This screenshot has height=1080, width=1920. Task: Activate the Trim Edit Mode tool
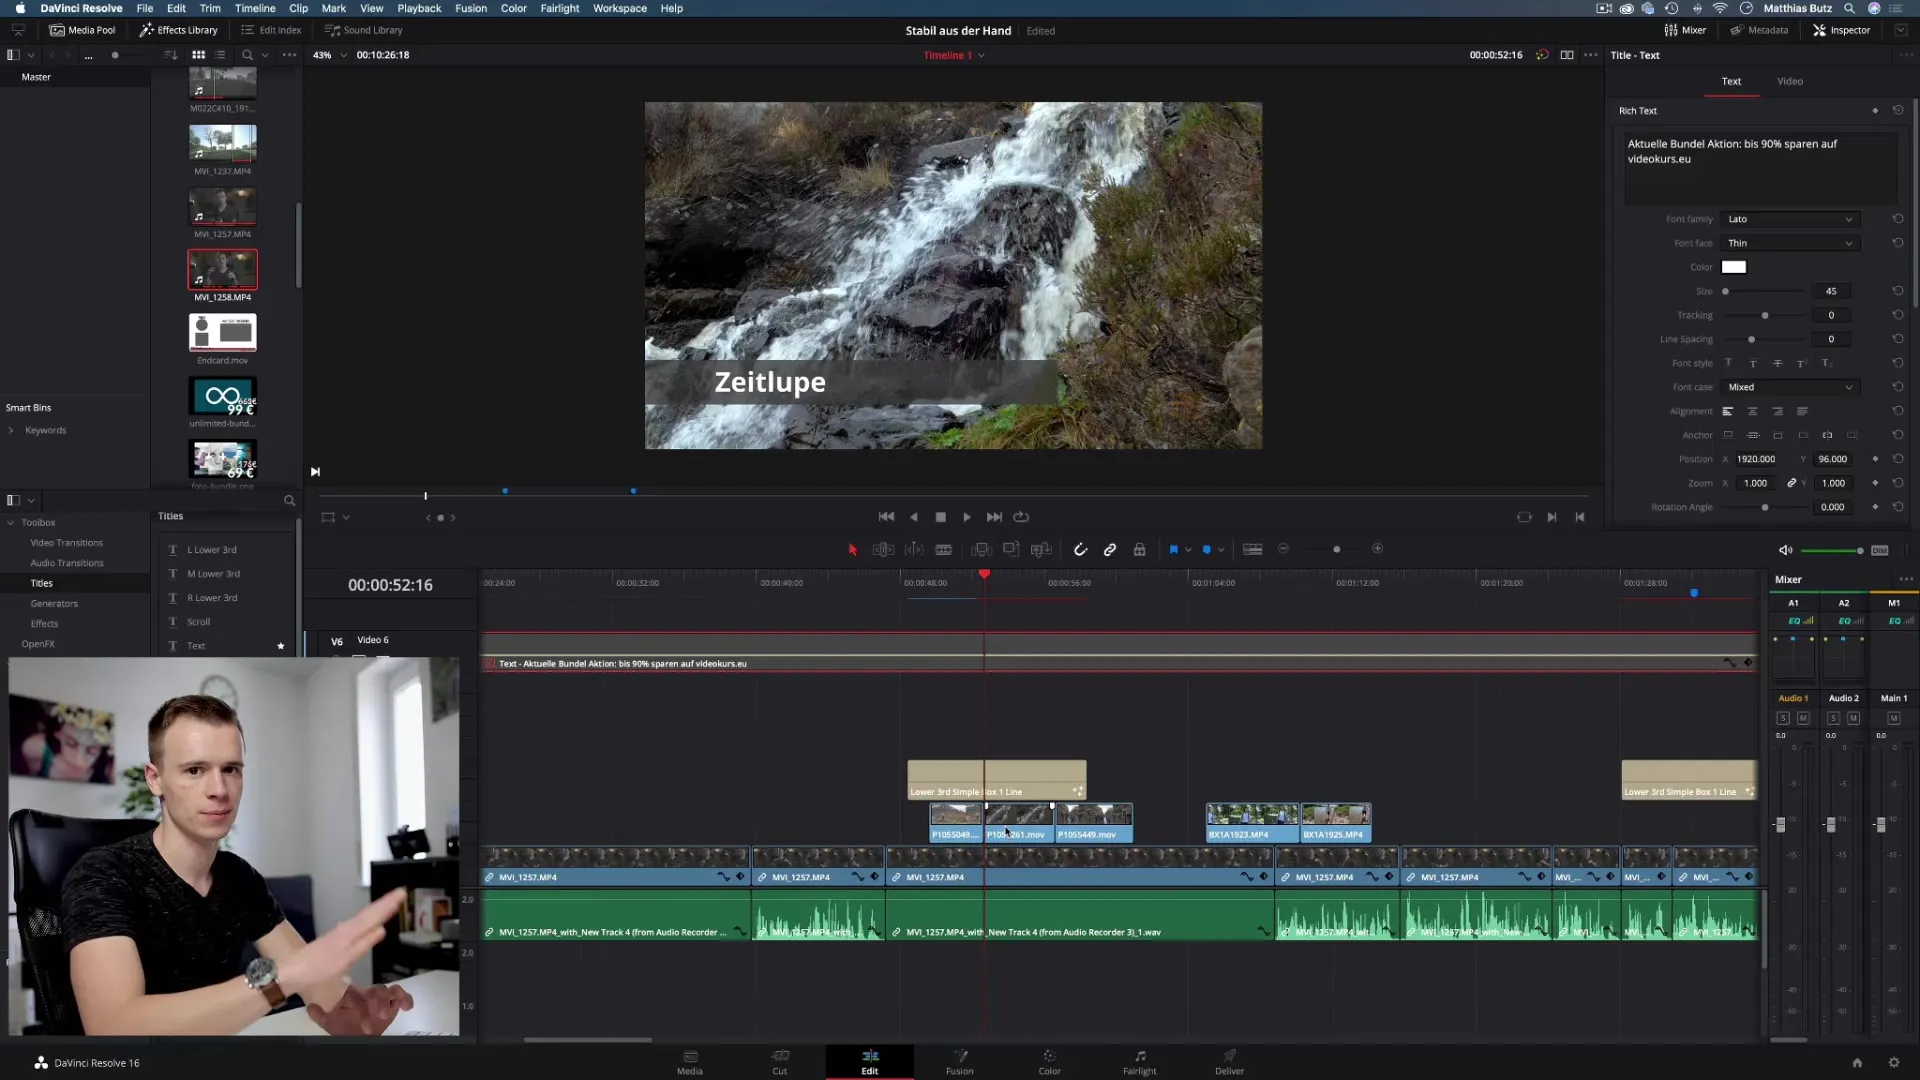[x=883, y=550]
